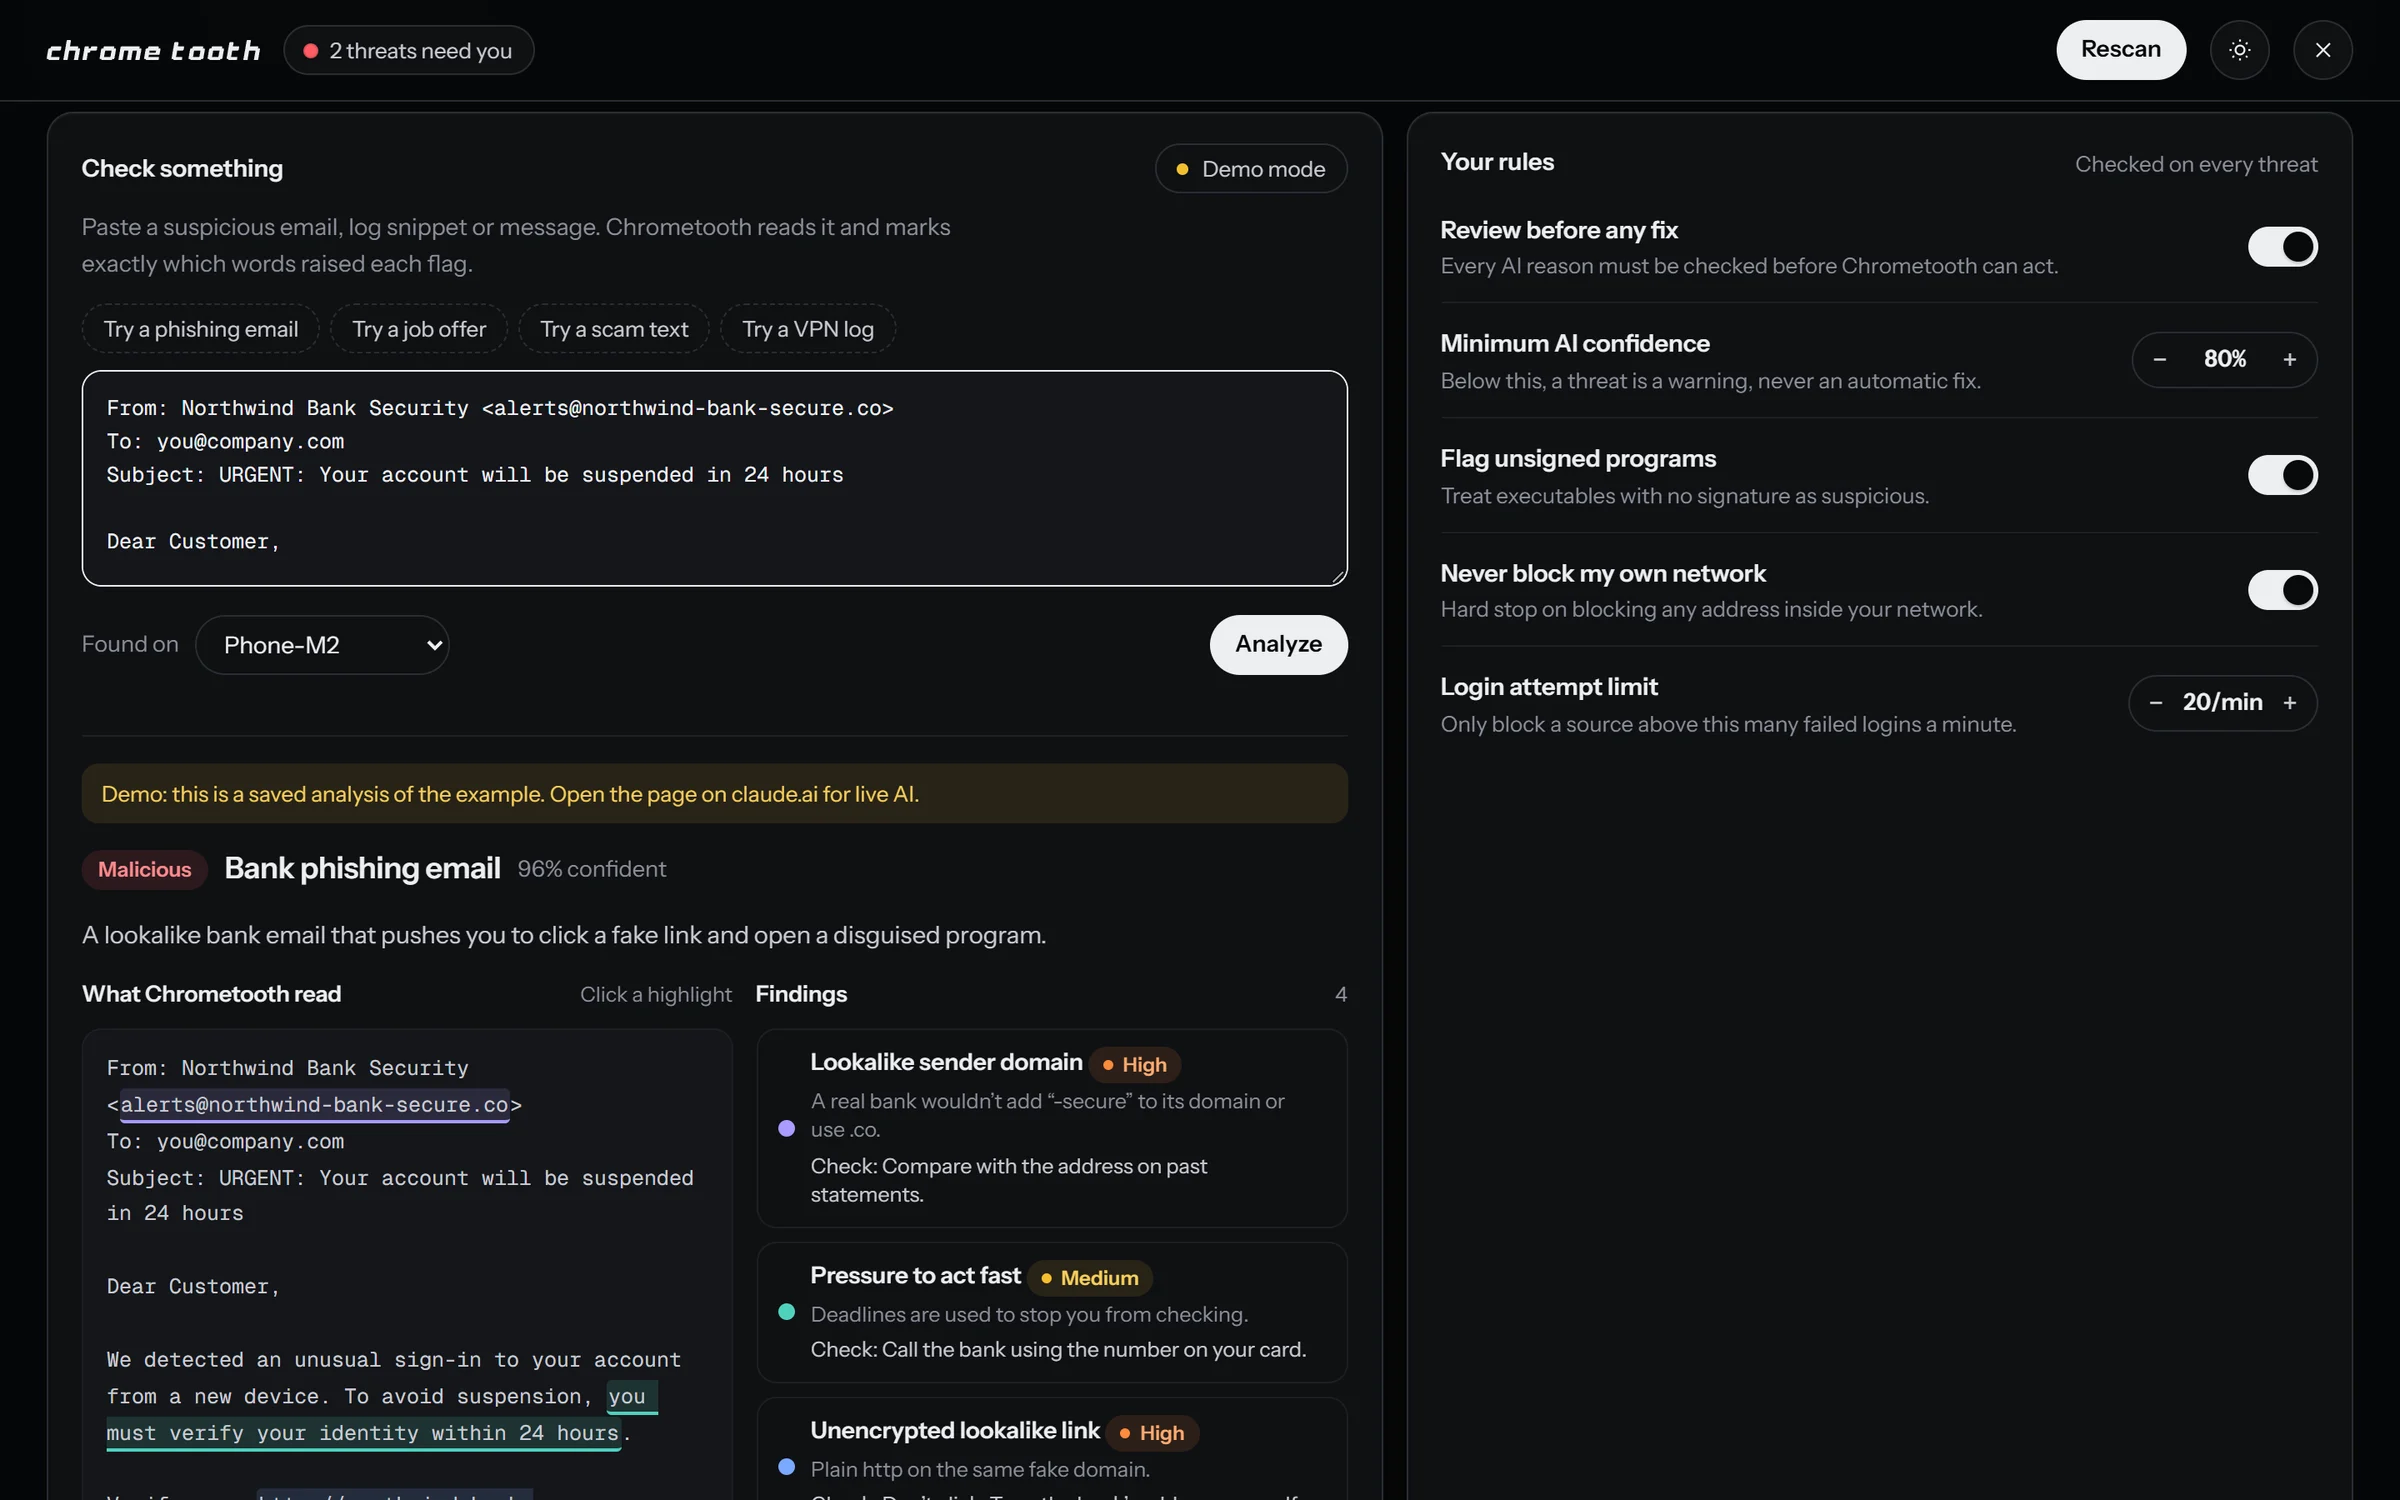This screenshot has width=2400, height=1500.
Task: Open the Lookalike sender domain finding
Action: (1052, 1128)
